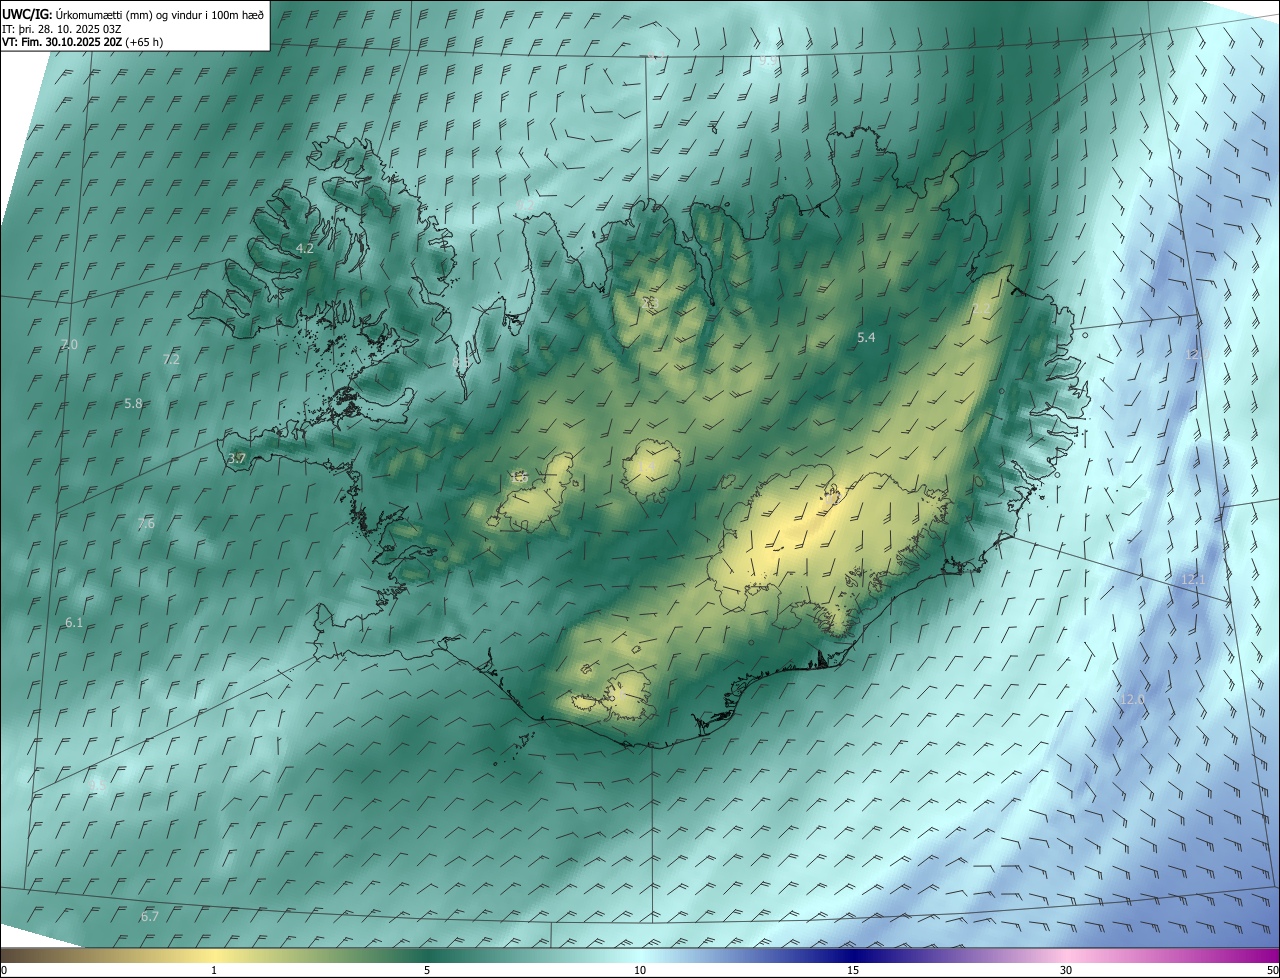Click the 6.1 value label
This screenshot has width=1280, height=978.
click(74, 622)
